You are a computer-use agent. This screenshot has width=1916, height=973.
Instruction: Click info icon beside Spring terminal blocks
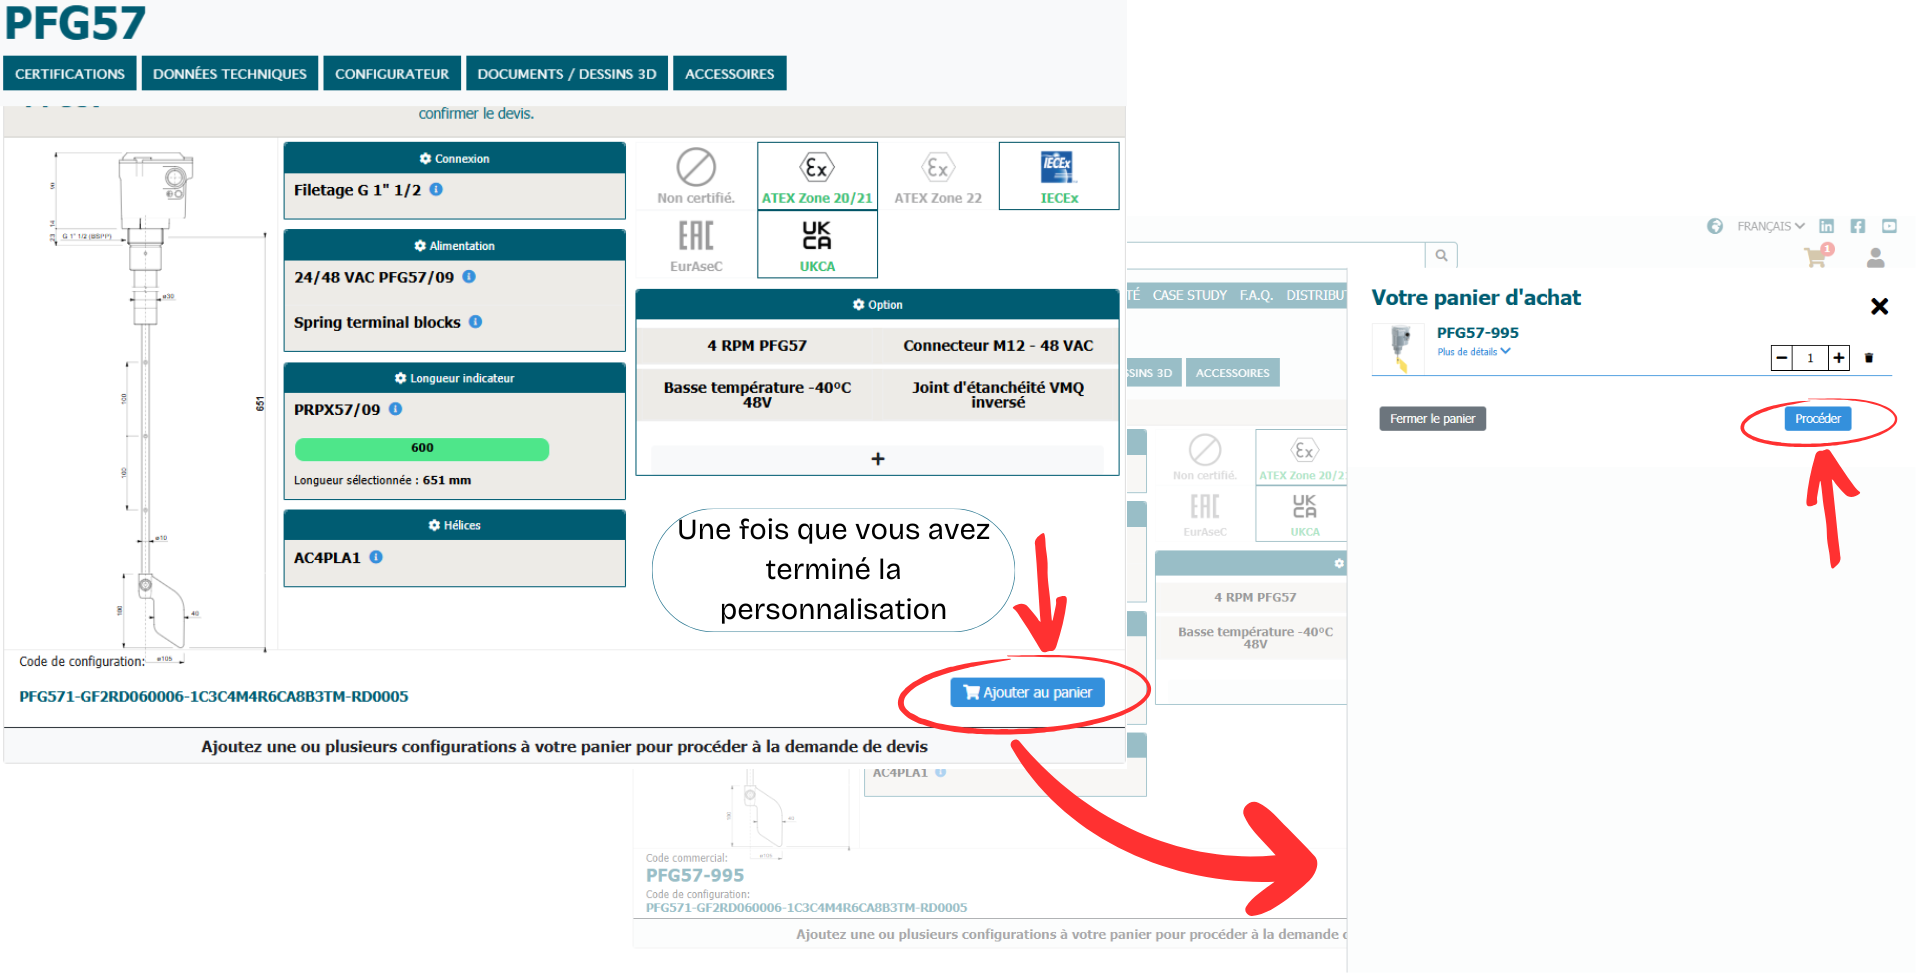click(476, 321)
